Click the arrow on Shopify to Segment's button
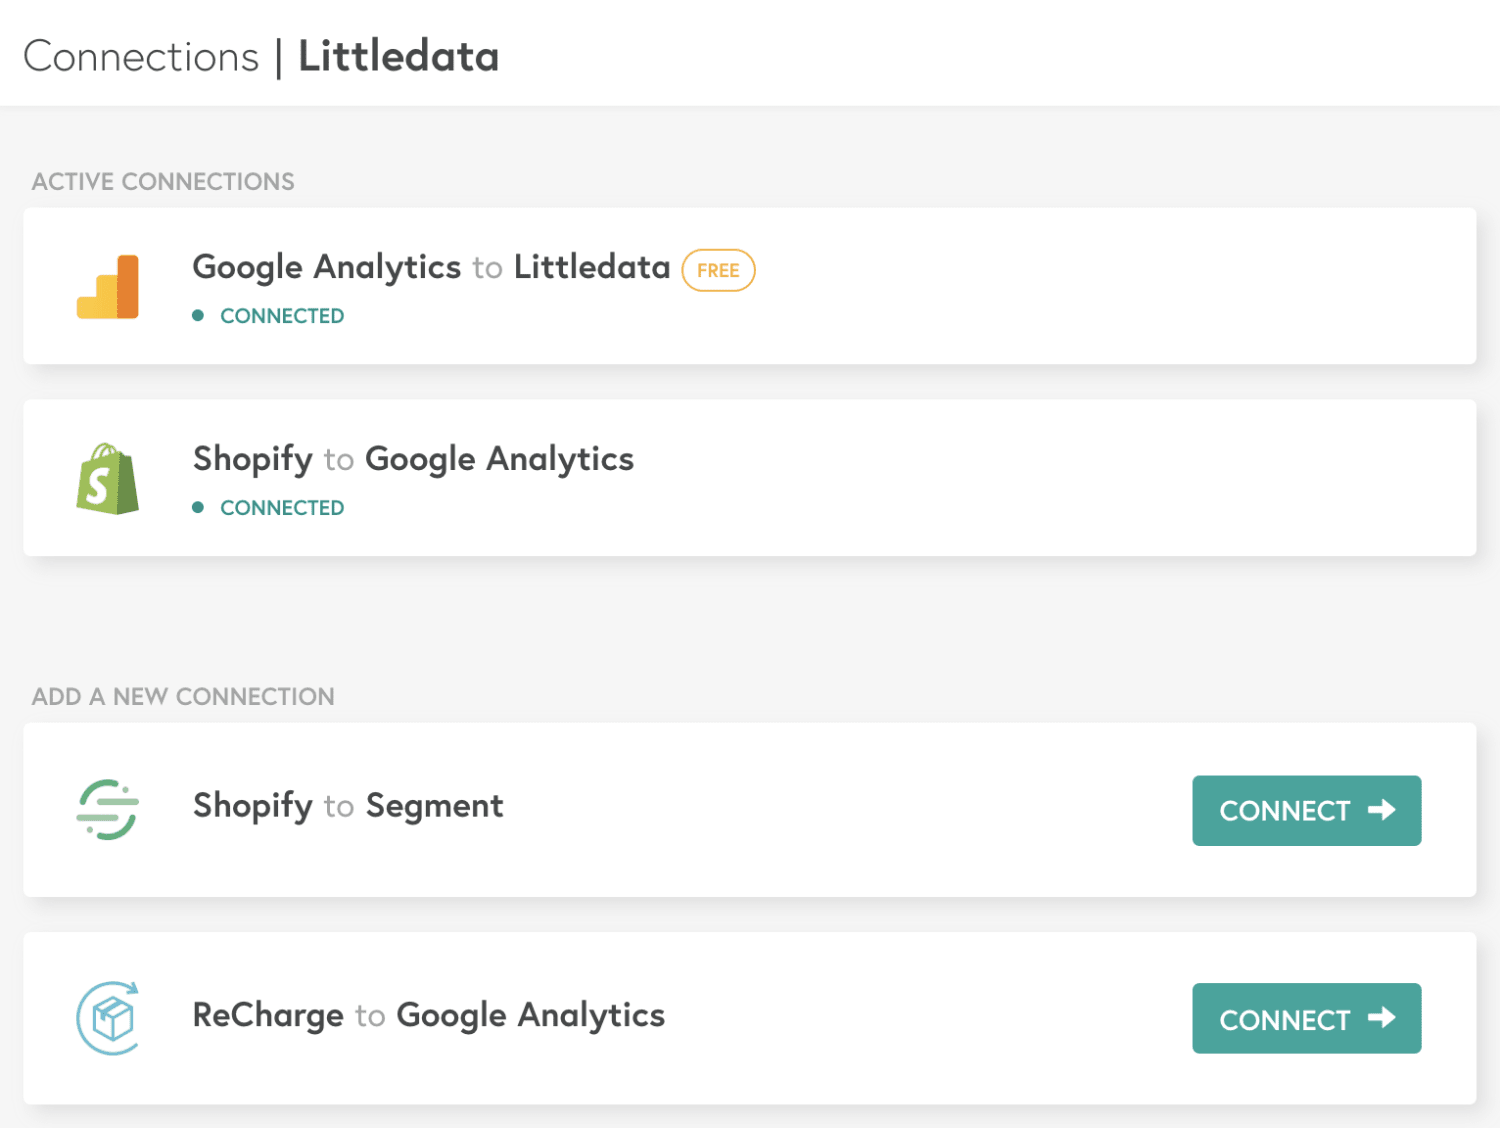The width and height of the screenshot is (1500, 1128). pos(1382,810)
